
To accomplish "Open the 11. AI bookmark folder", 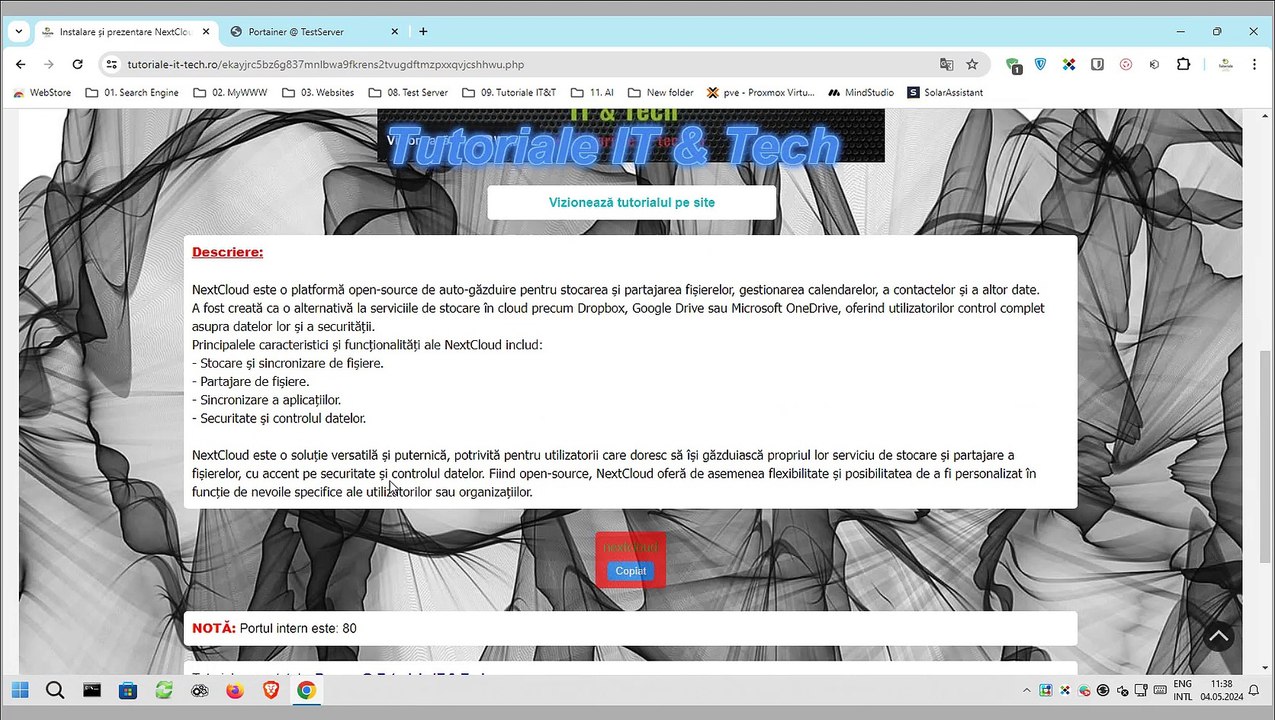I will click(x=591, y=92).
